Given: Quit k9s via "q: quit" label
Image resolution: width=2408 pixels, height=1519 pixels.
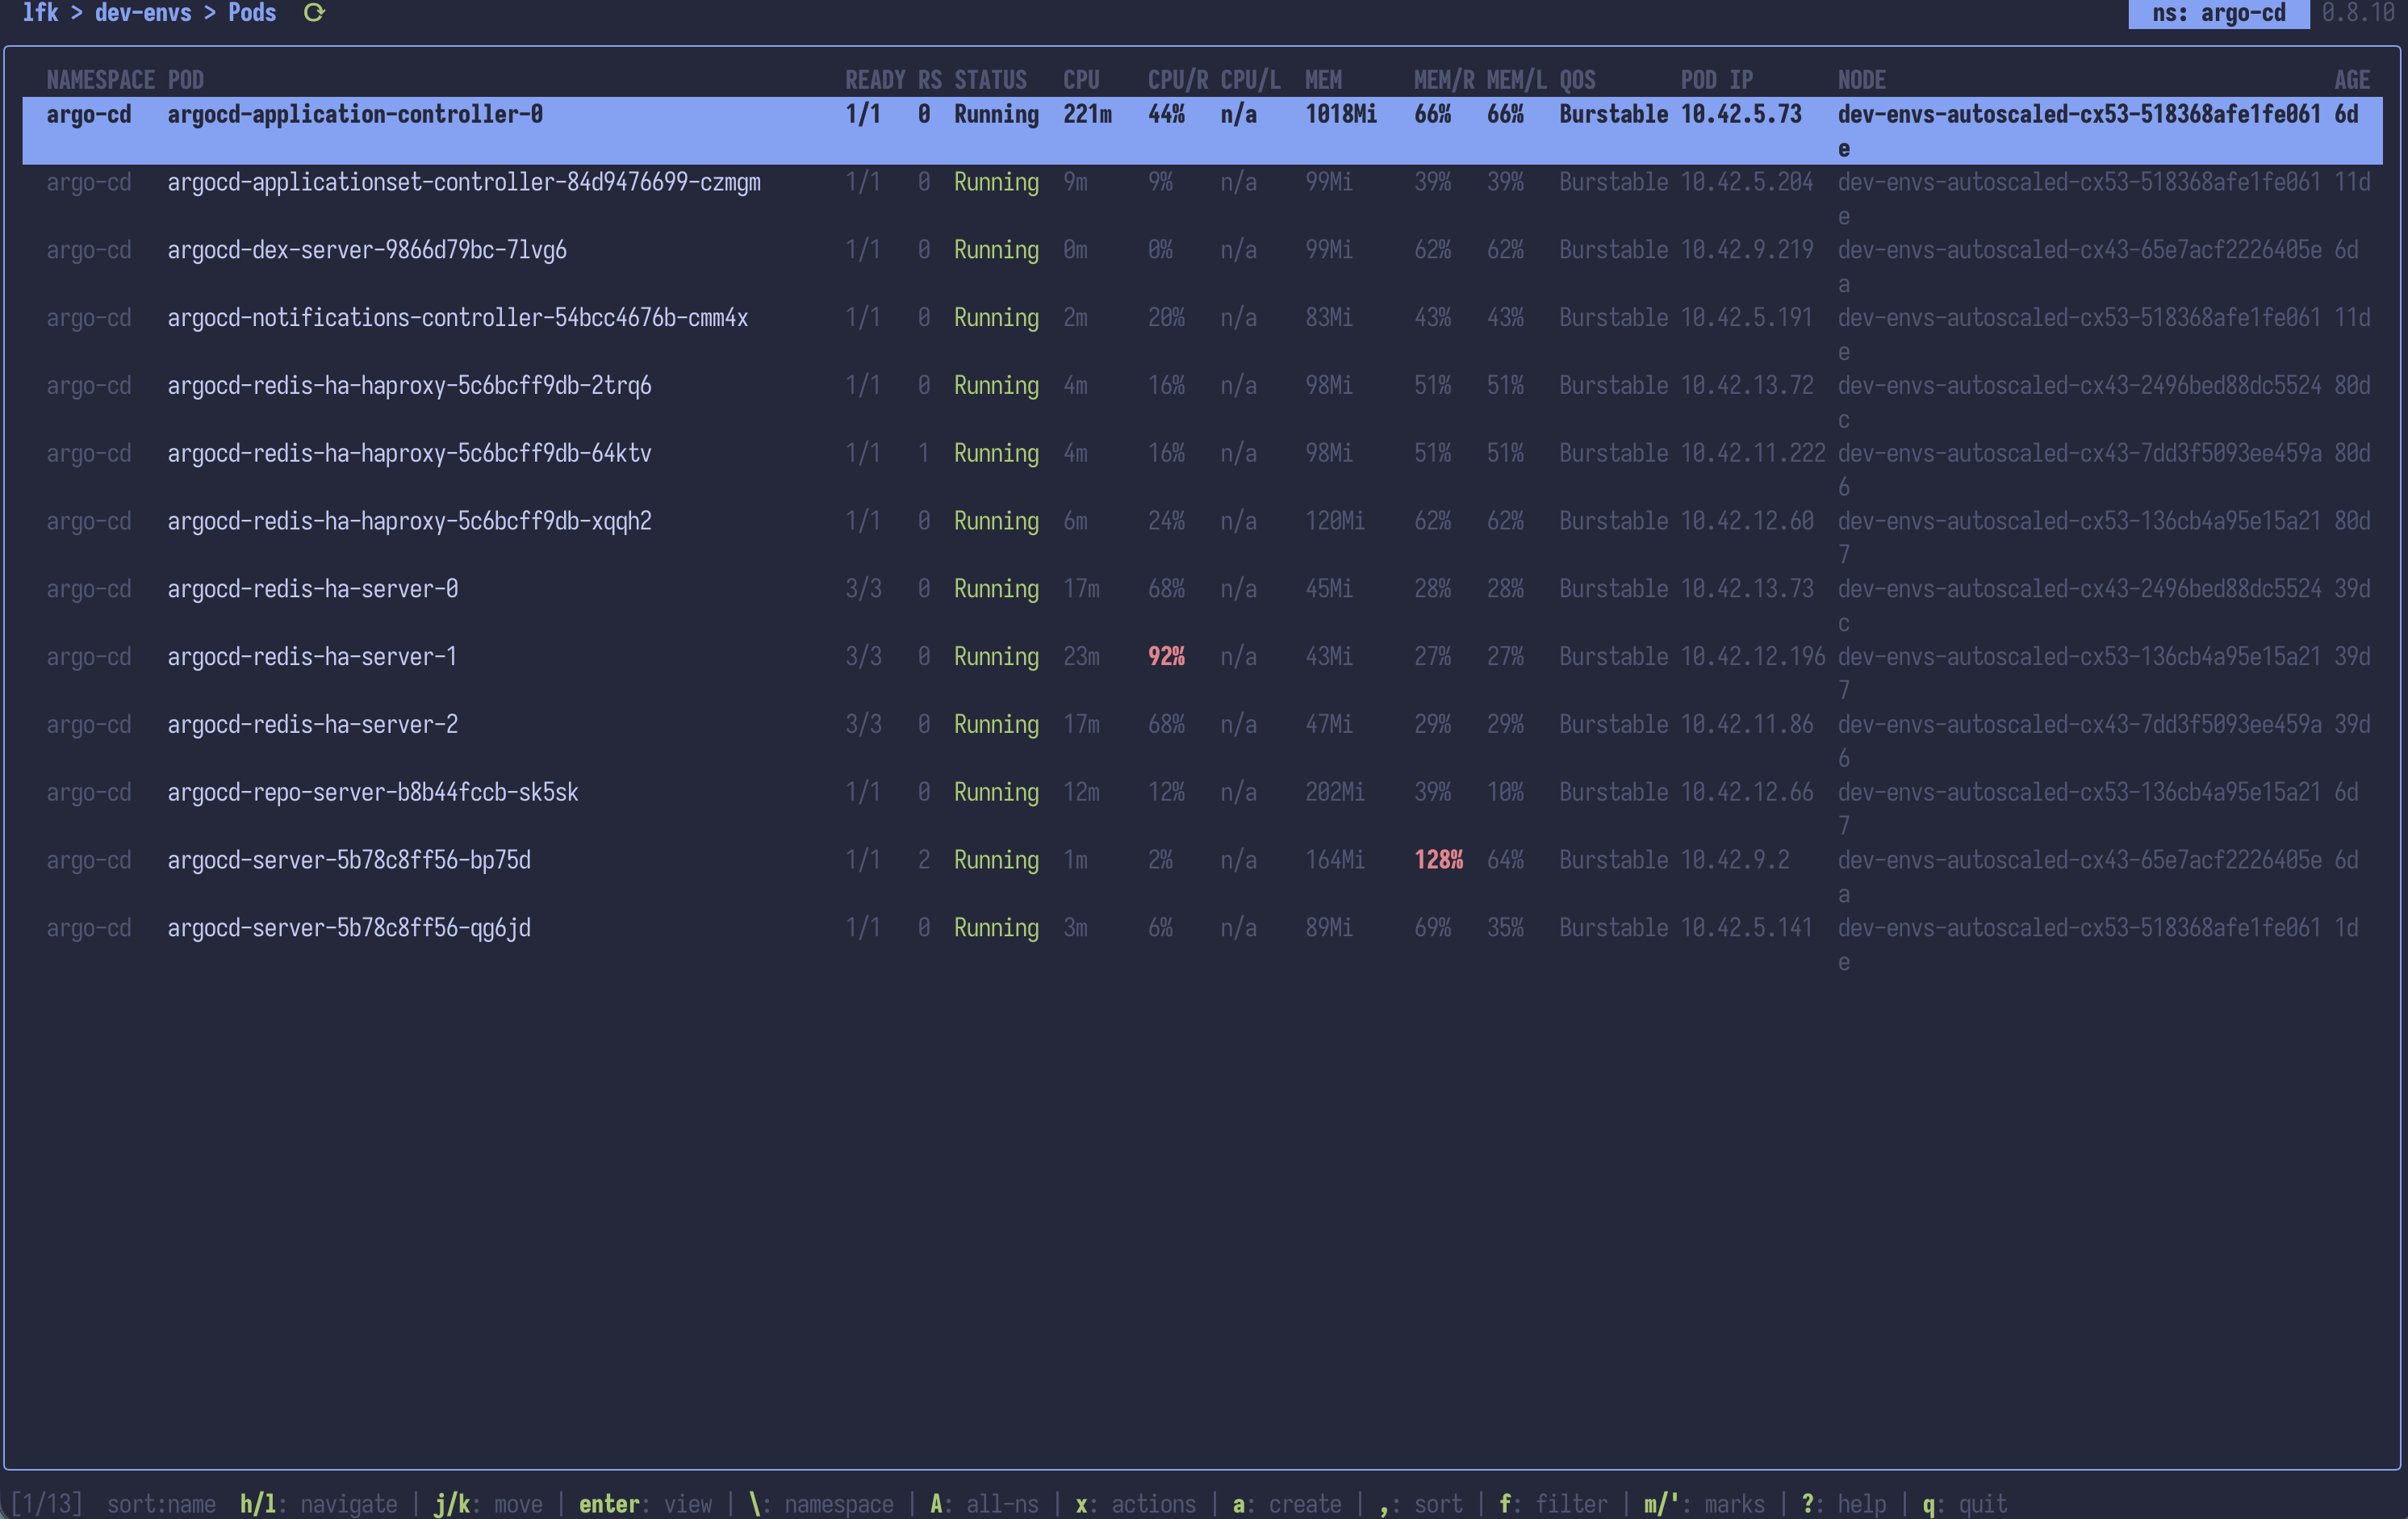Looking at the screenshot, I should pos(1964,1503).
